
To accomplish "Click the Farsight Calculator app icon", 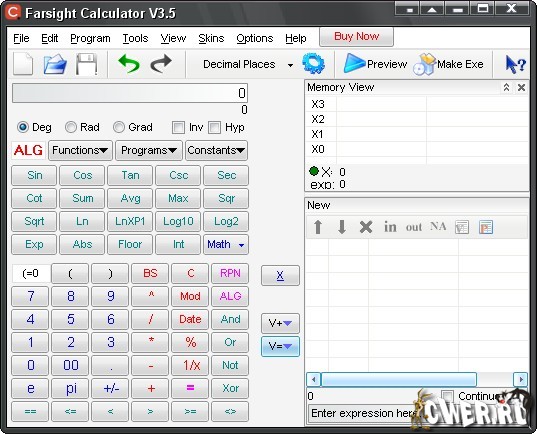I will [x=13, y=12].
